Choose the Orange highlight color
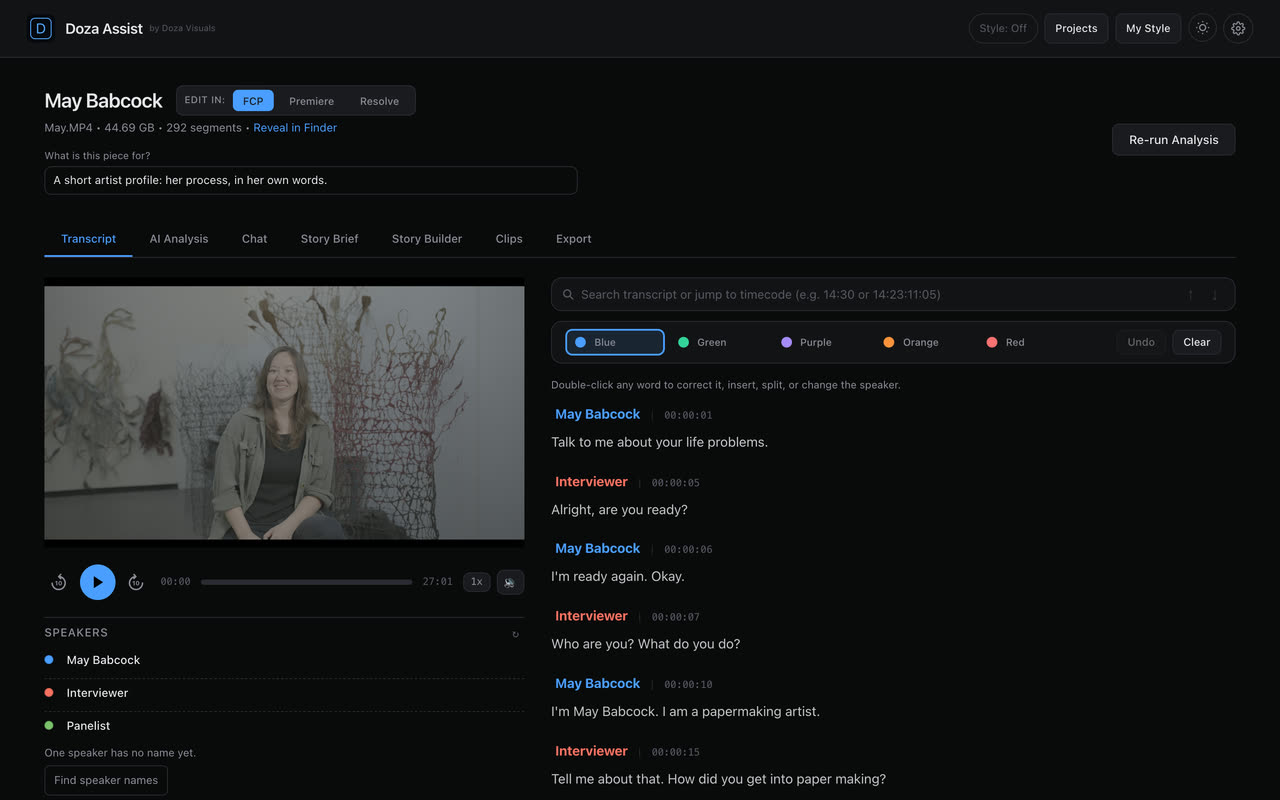 tap(911, 342)
